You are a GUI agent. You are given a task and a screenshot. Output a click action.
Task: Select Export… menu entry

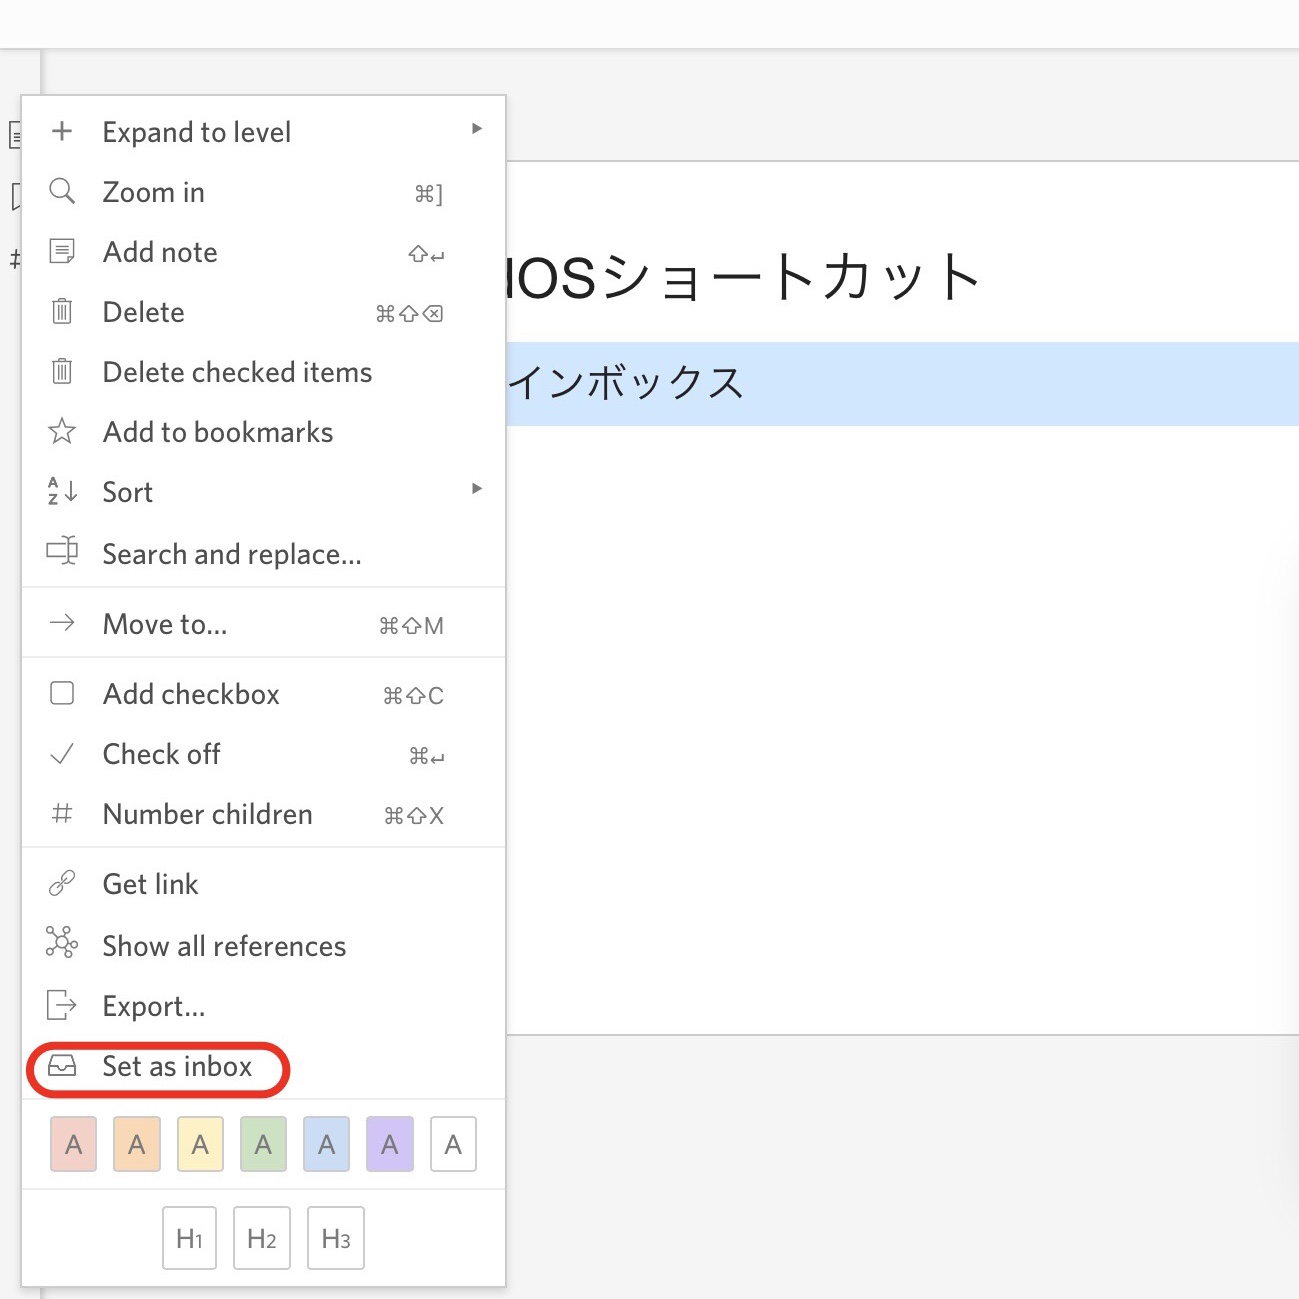click(x=264, y=1006)
